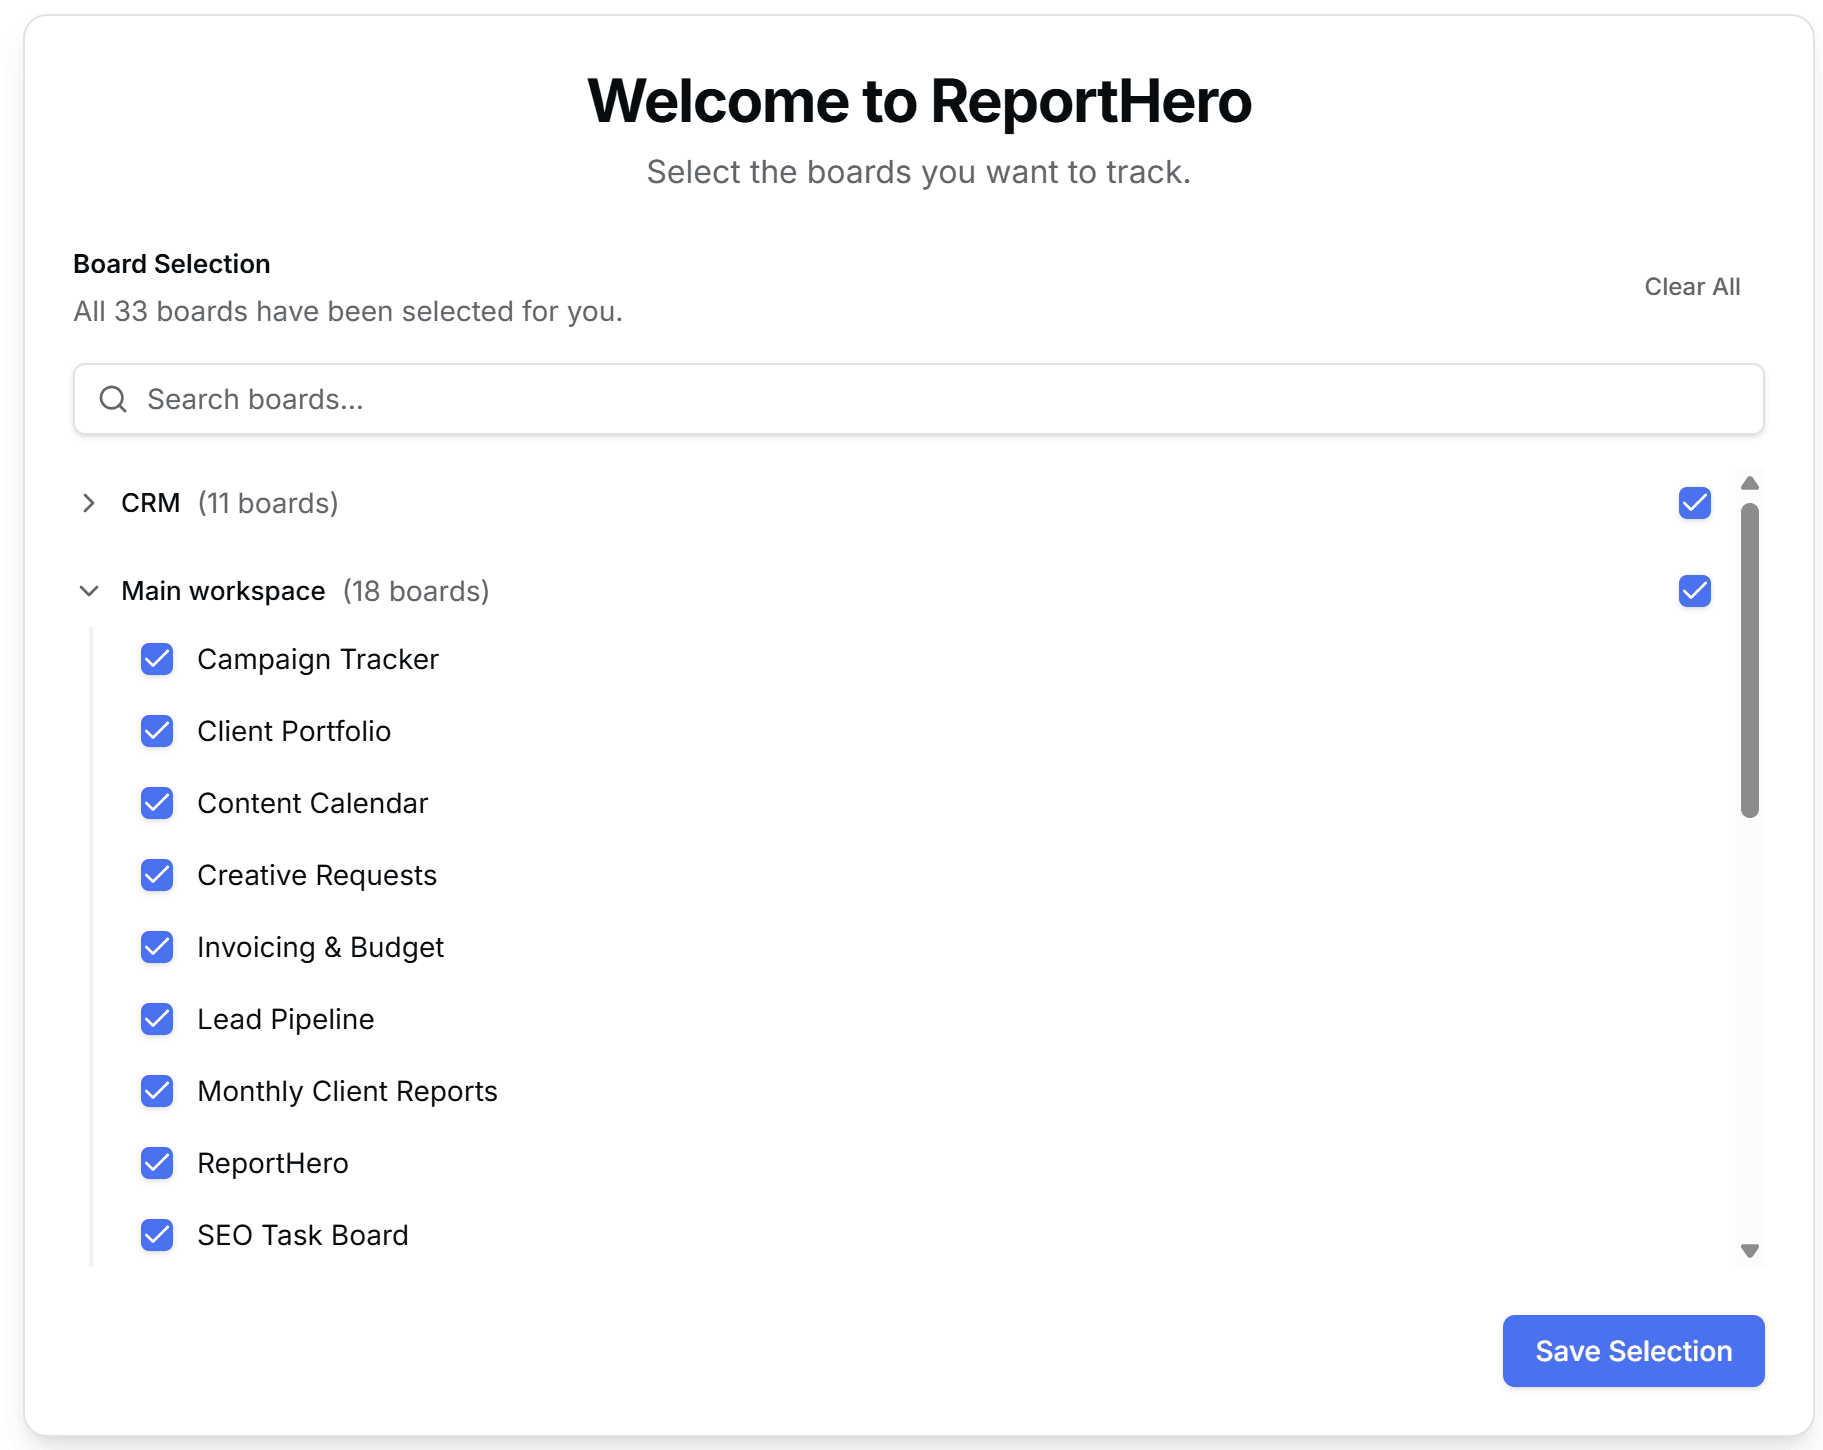The image size is (1823, 1450).
Task: Expand the CRM boards section
Action: [89, 503]
